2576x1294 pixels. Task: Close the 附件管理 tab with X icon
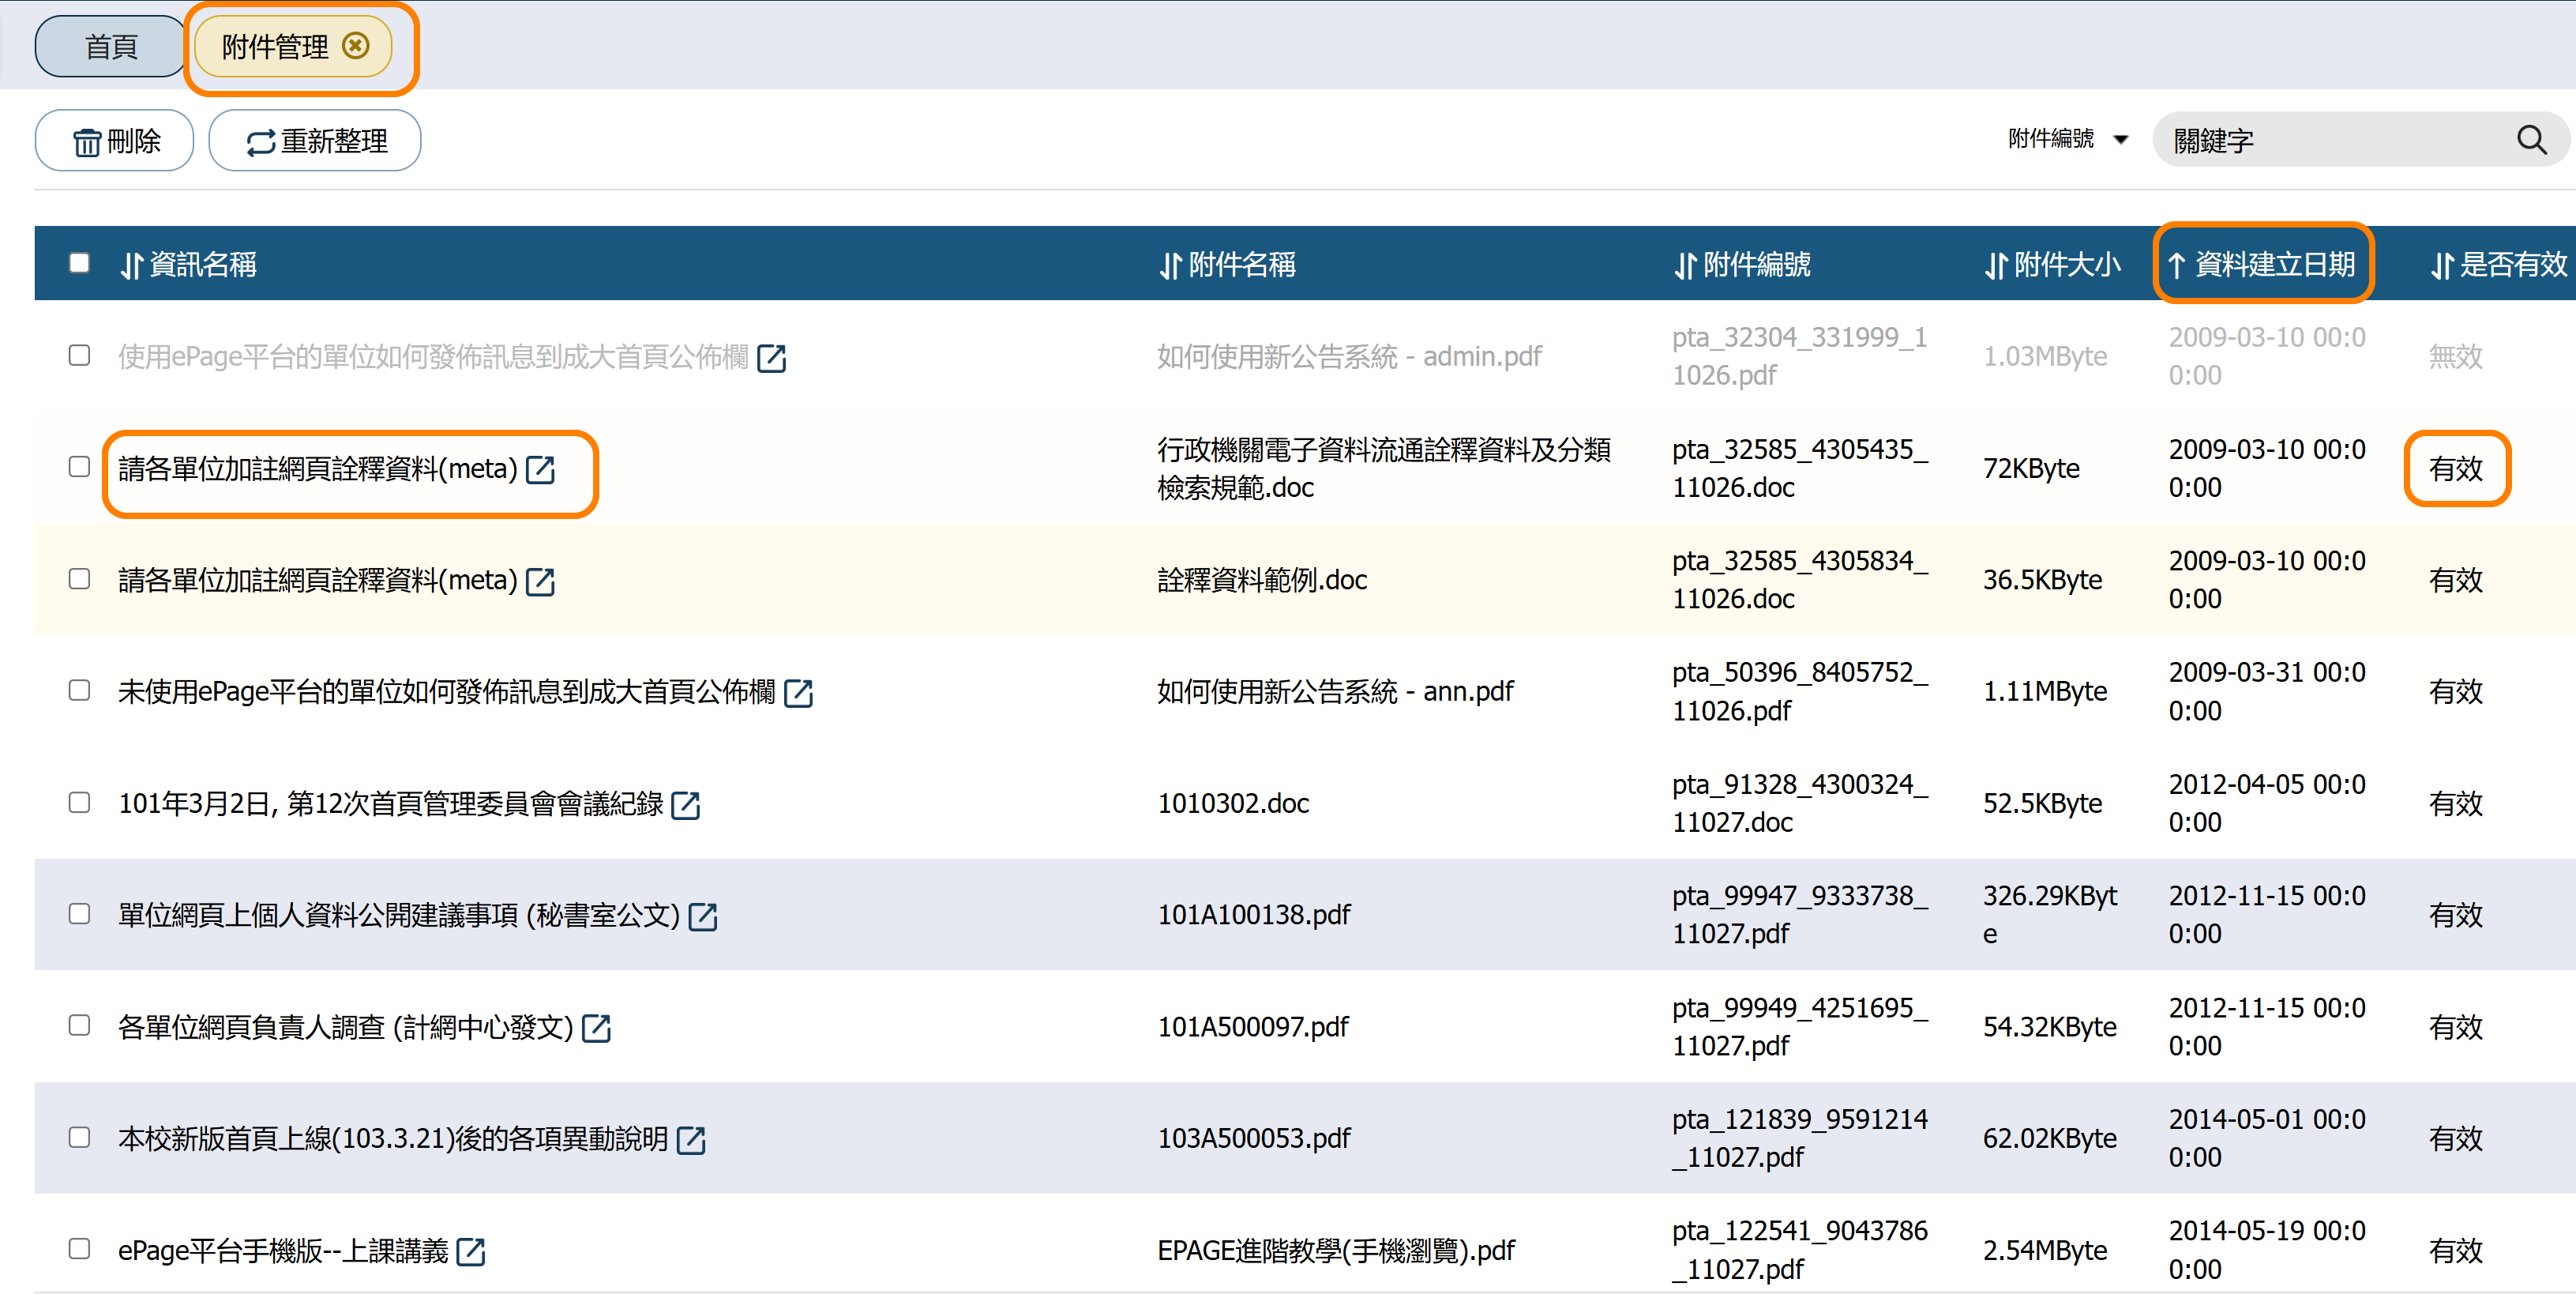(355, 46)
